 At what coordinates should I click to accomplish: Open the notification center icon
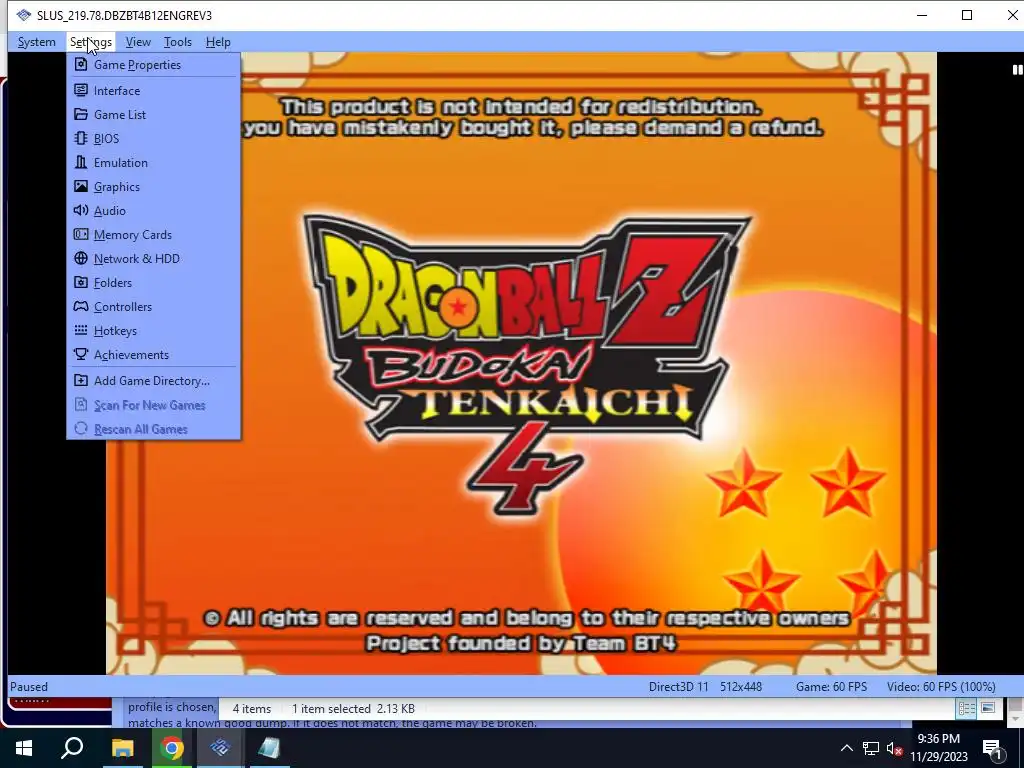(x=993, y=748)
